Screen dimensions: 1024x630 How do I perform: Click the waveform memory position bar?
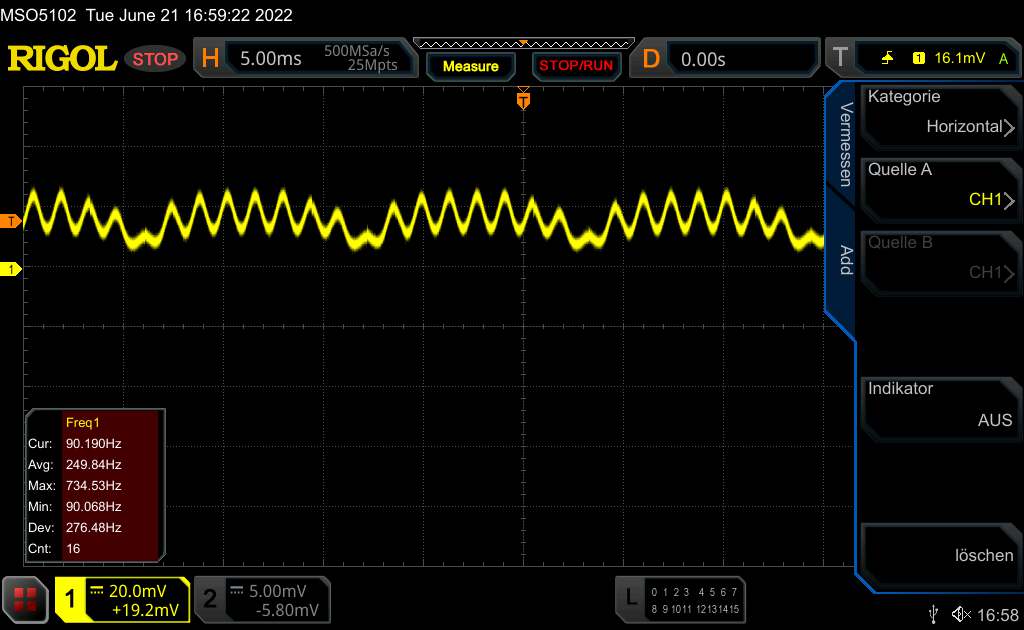pos(523,43)
